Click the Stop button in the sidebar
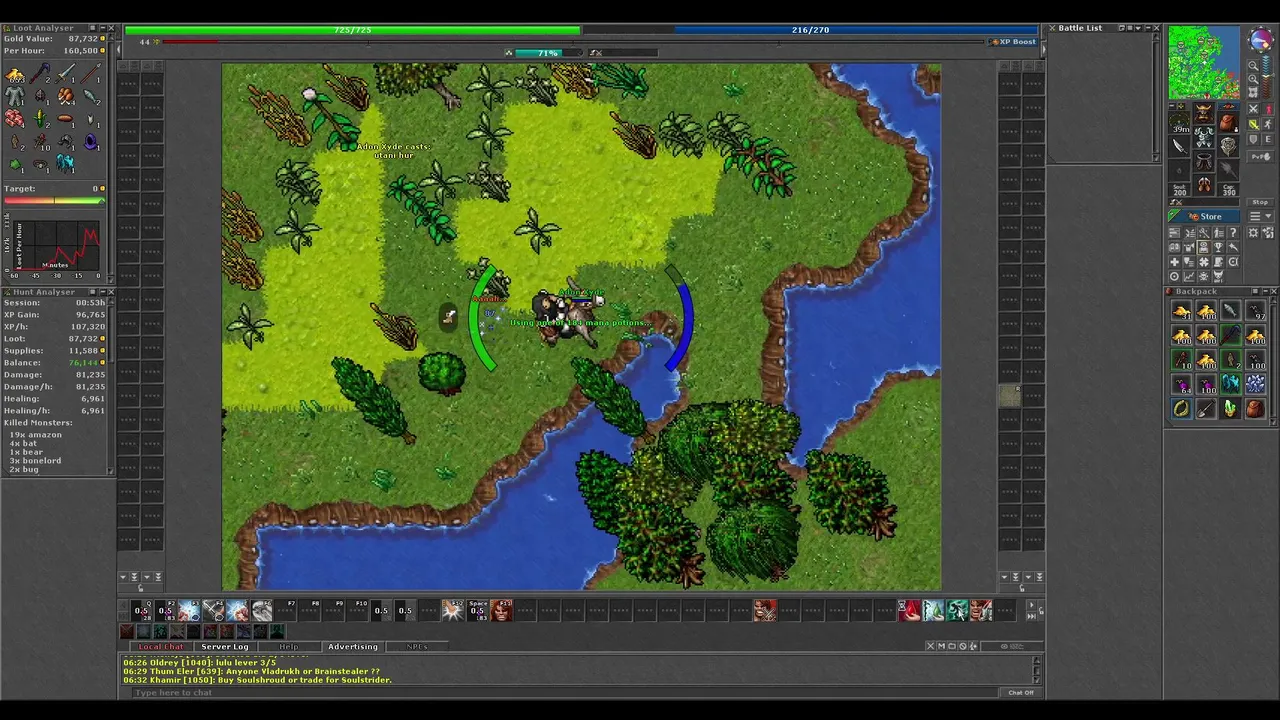The width and height of the screenshot is (1280, 720). tap(1260, 202)
